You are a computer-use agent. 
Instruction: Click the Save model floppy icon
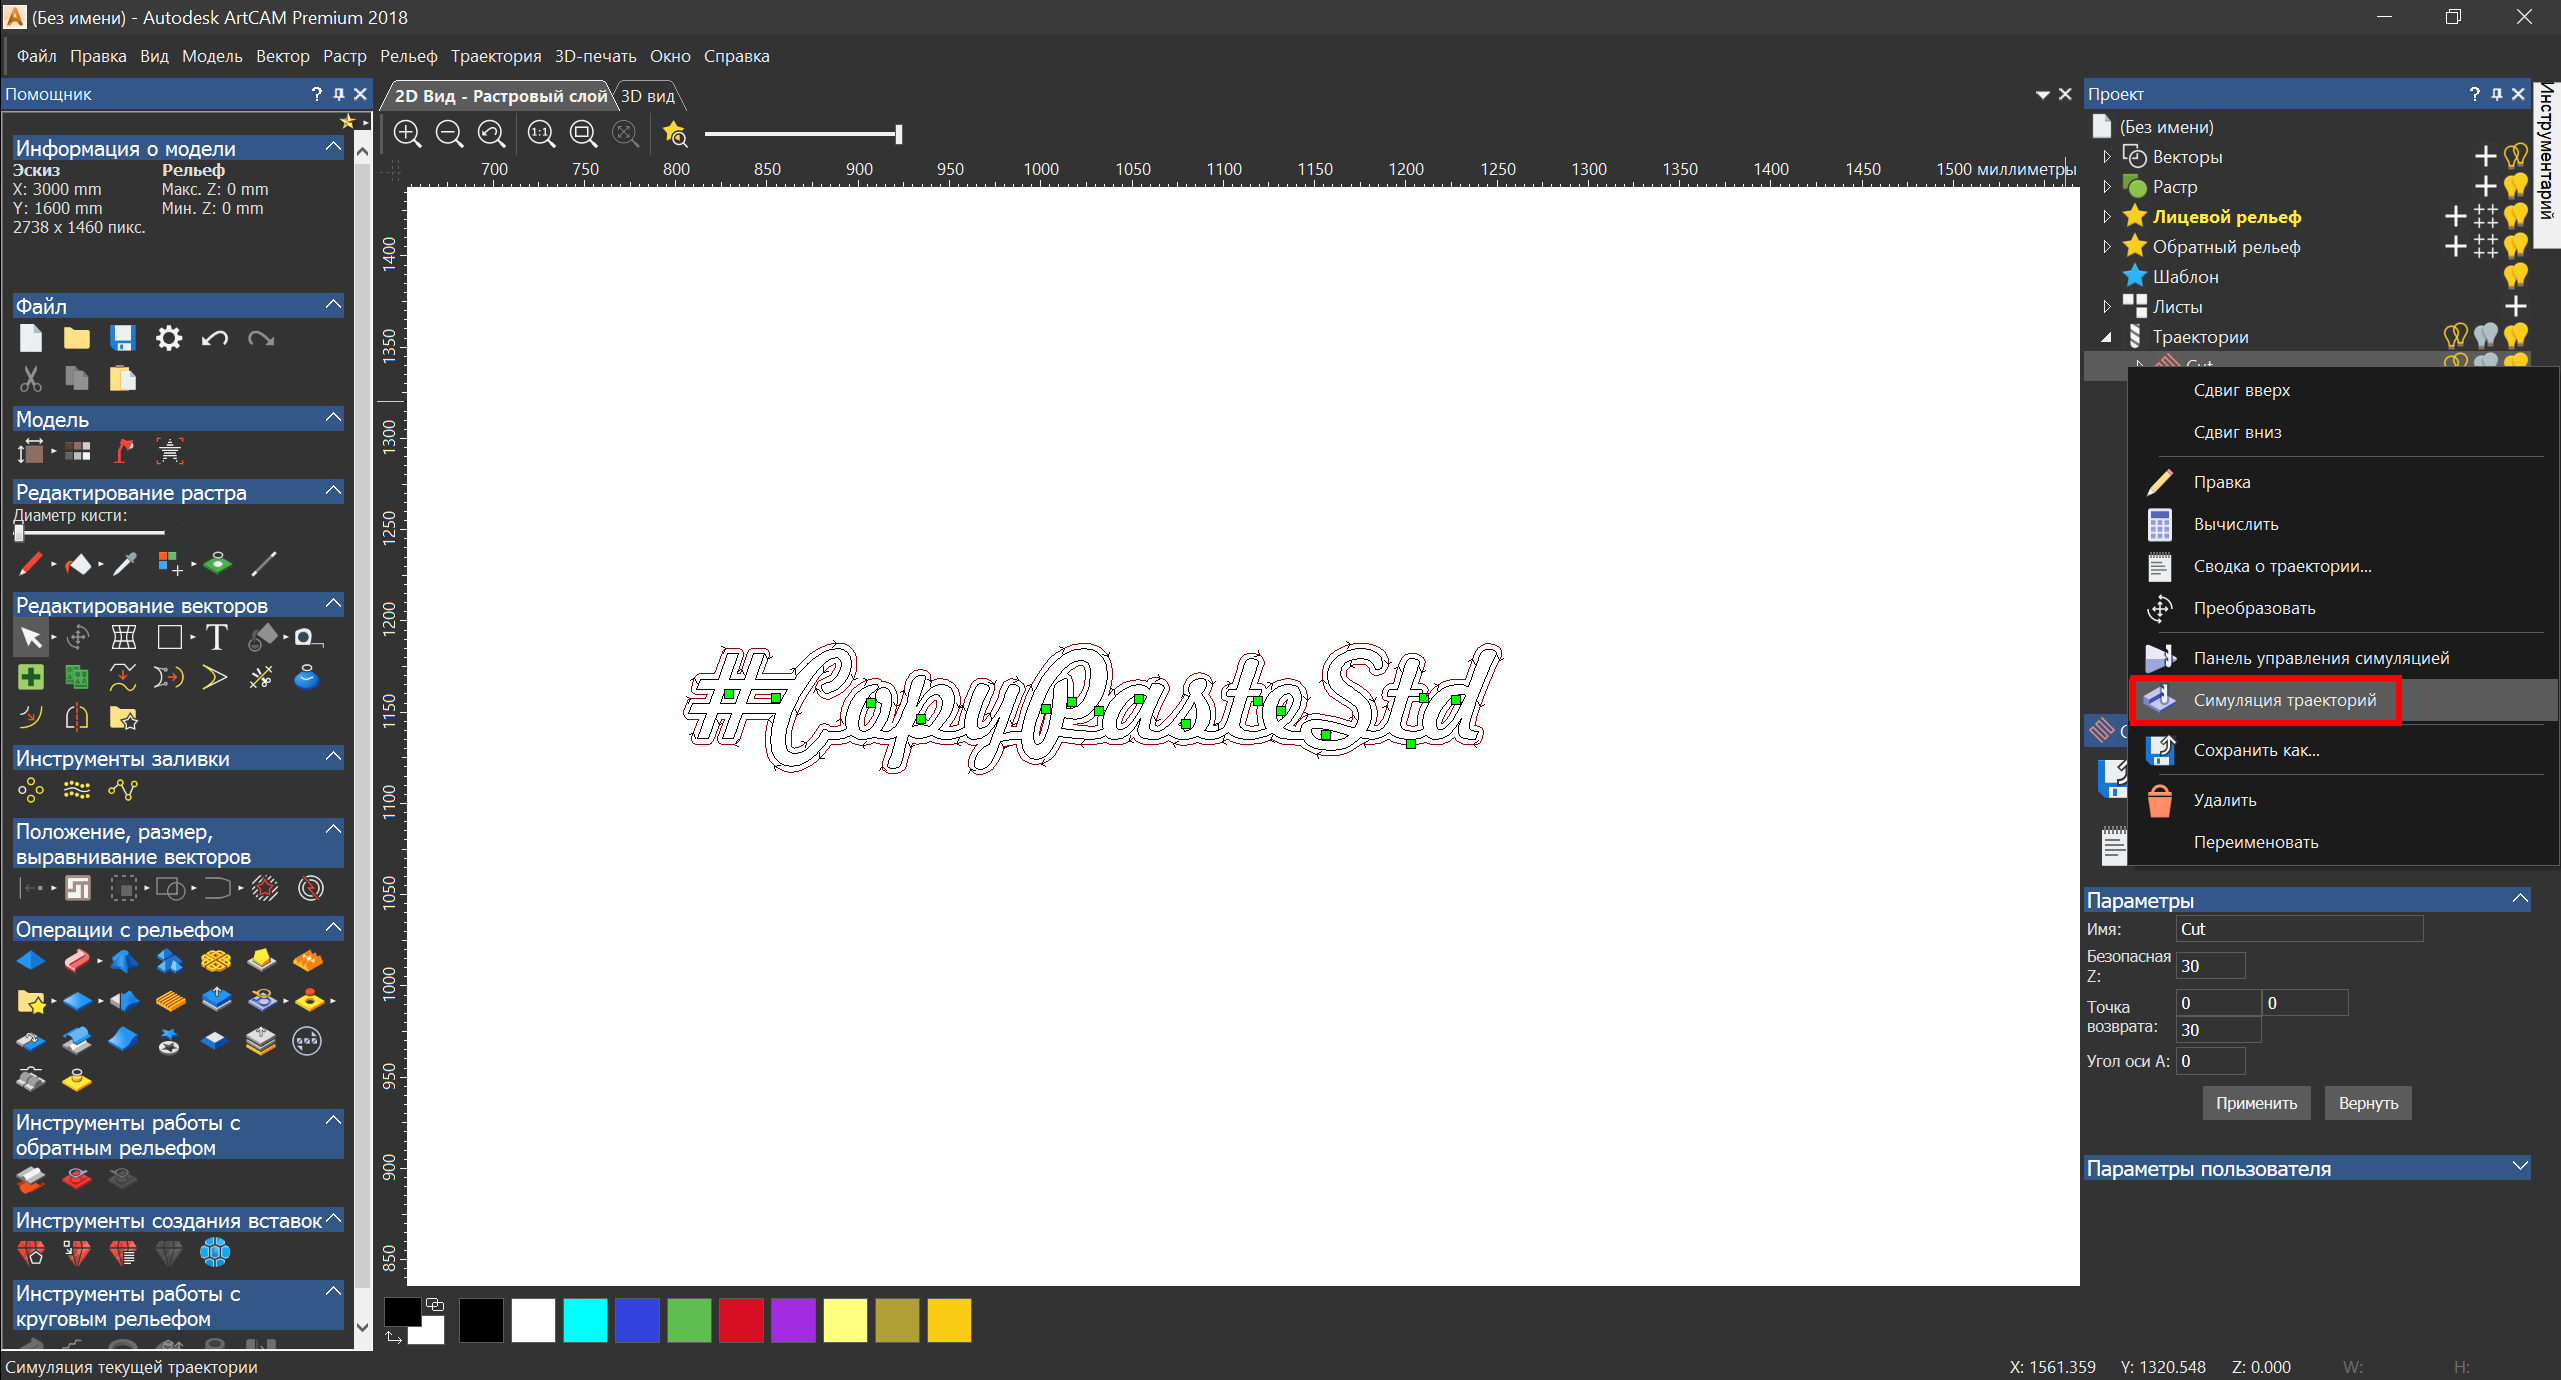click(122, 339)
